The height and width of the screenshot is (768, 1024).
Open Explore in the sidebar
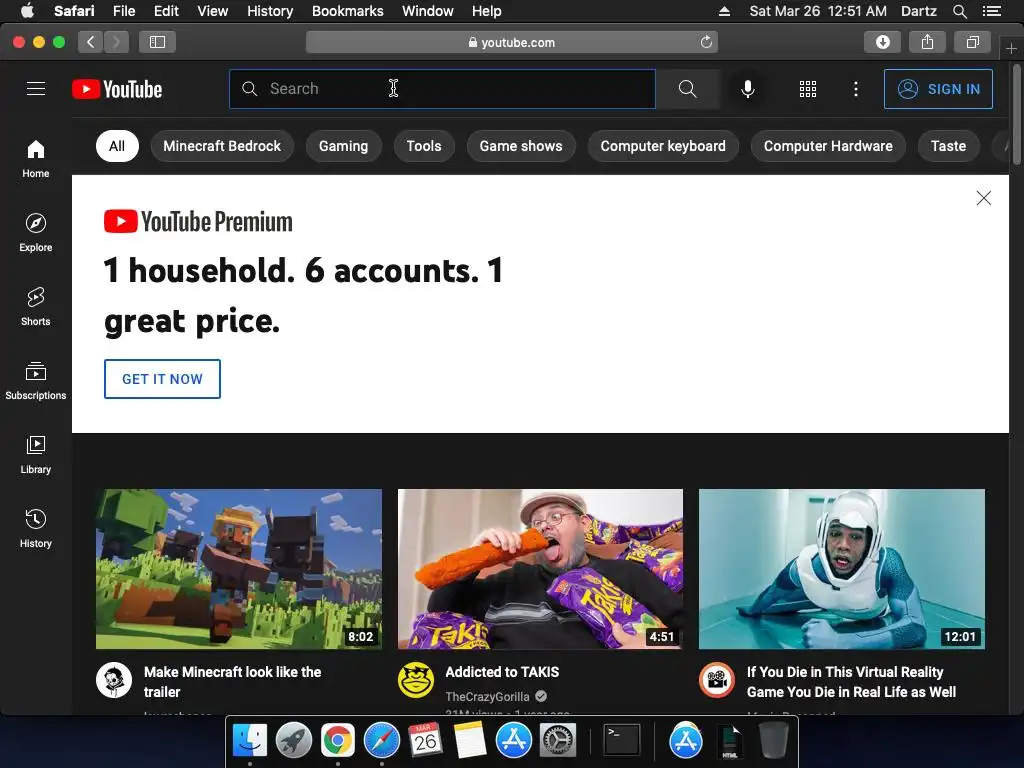[x=36, y=232]
